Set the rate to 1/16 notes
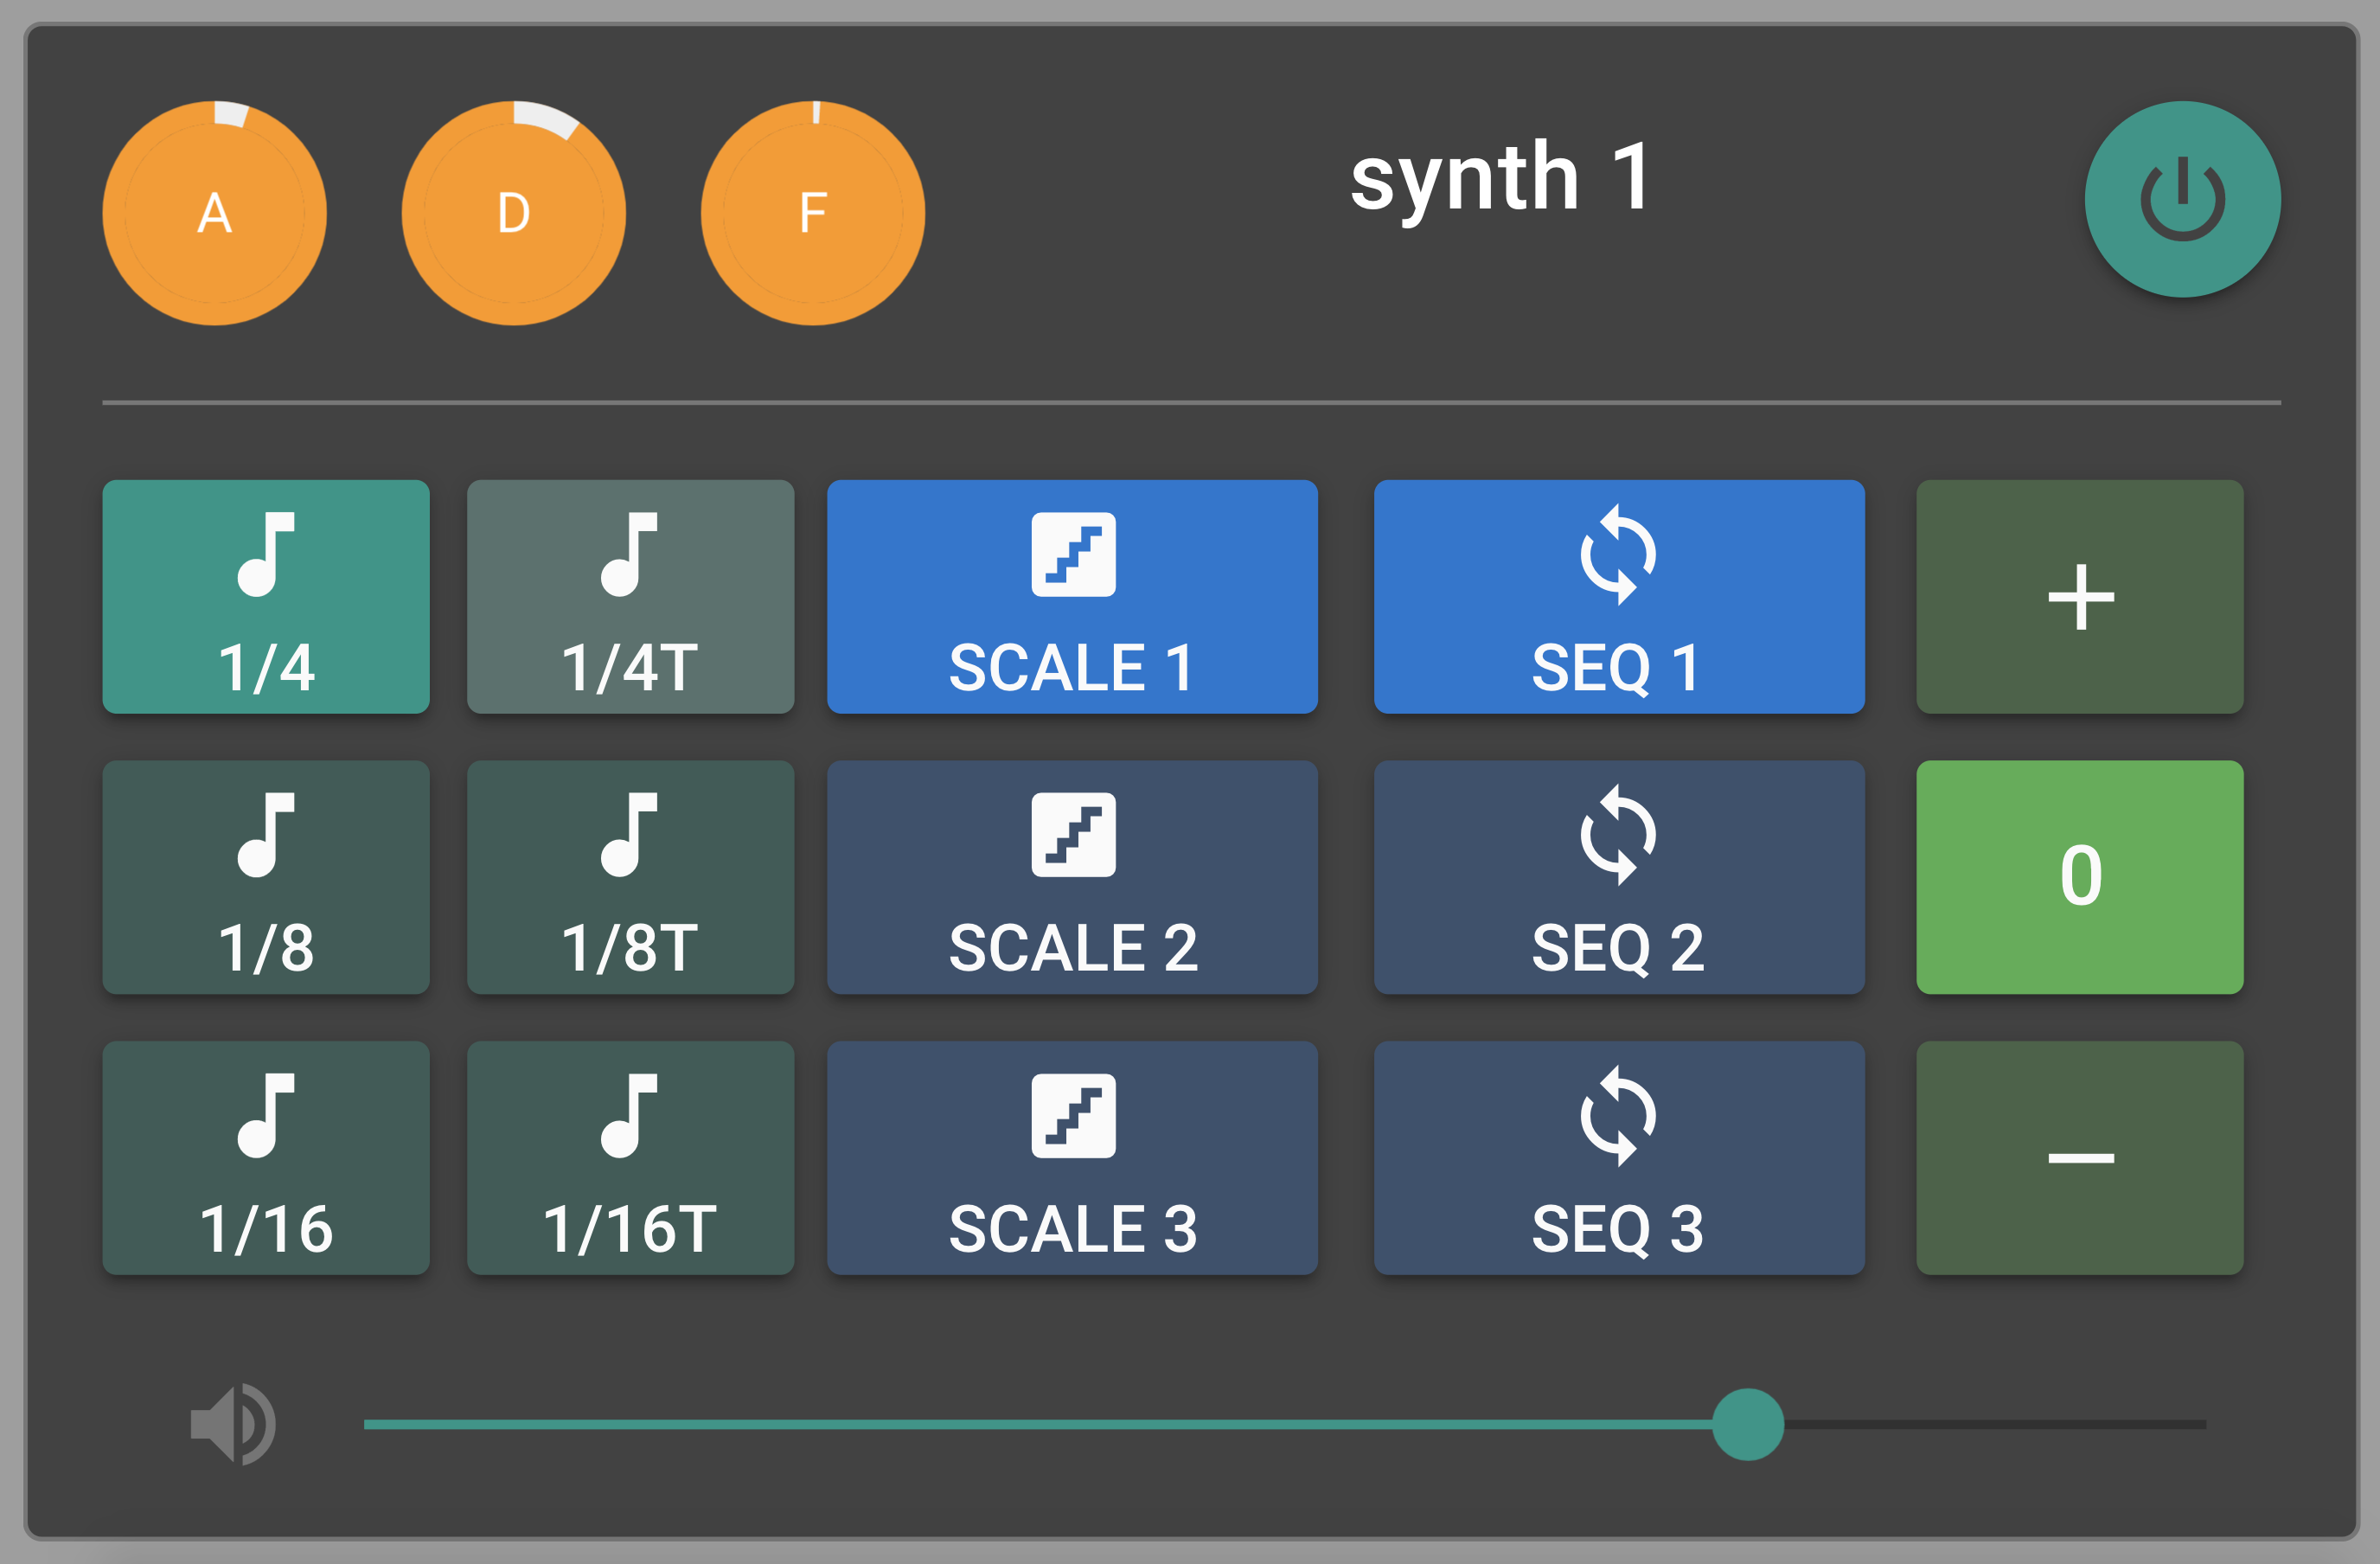2380x1564 pixels. [266, 1158]
